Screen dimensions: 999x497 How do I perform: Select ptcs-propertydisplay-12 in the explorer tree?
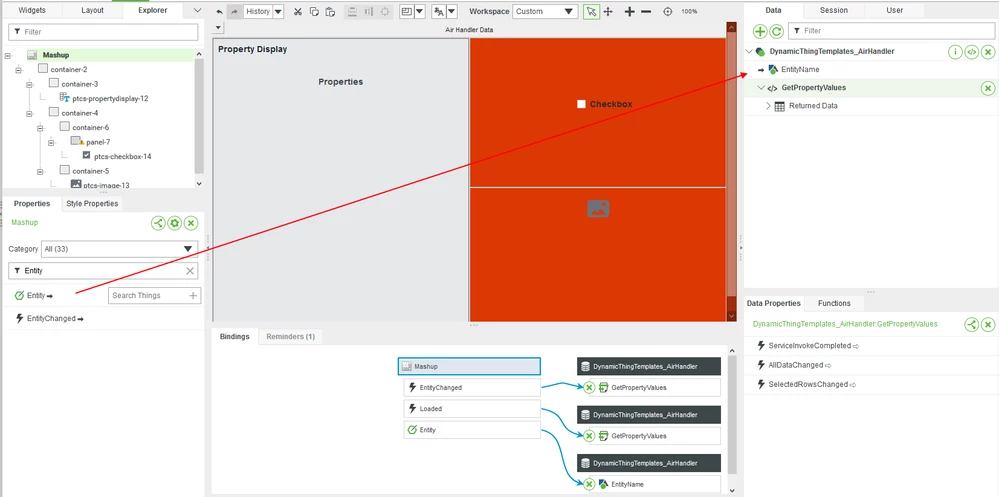click(x=110, y=99)
